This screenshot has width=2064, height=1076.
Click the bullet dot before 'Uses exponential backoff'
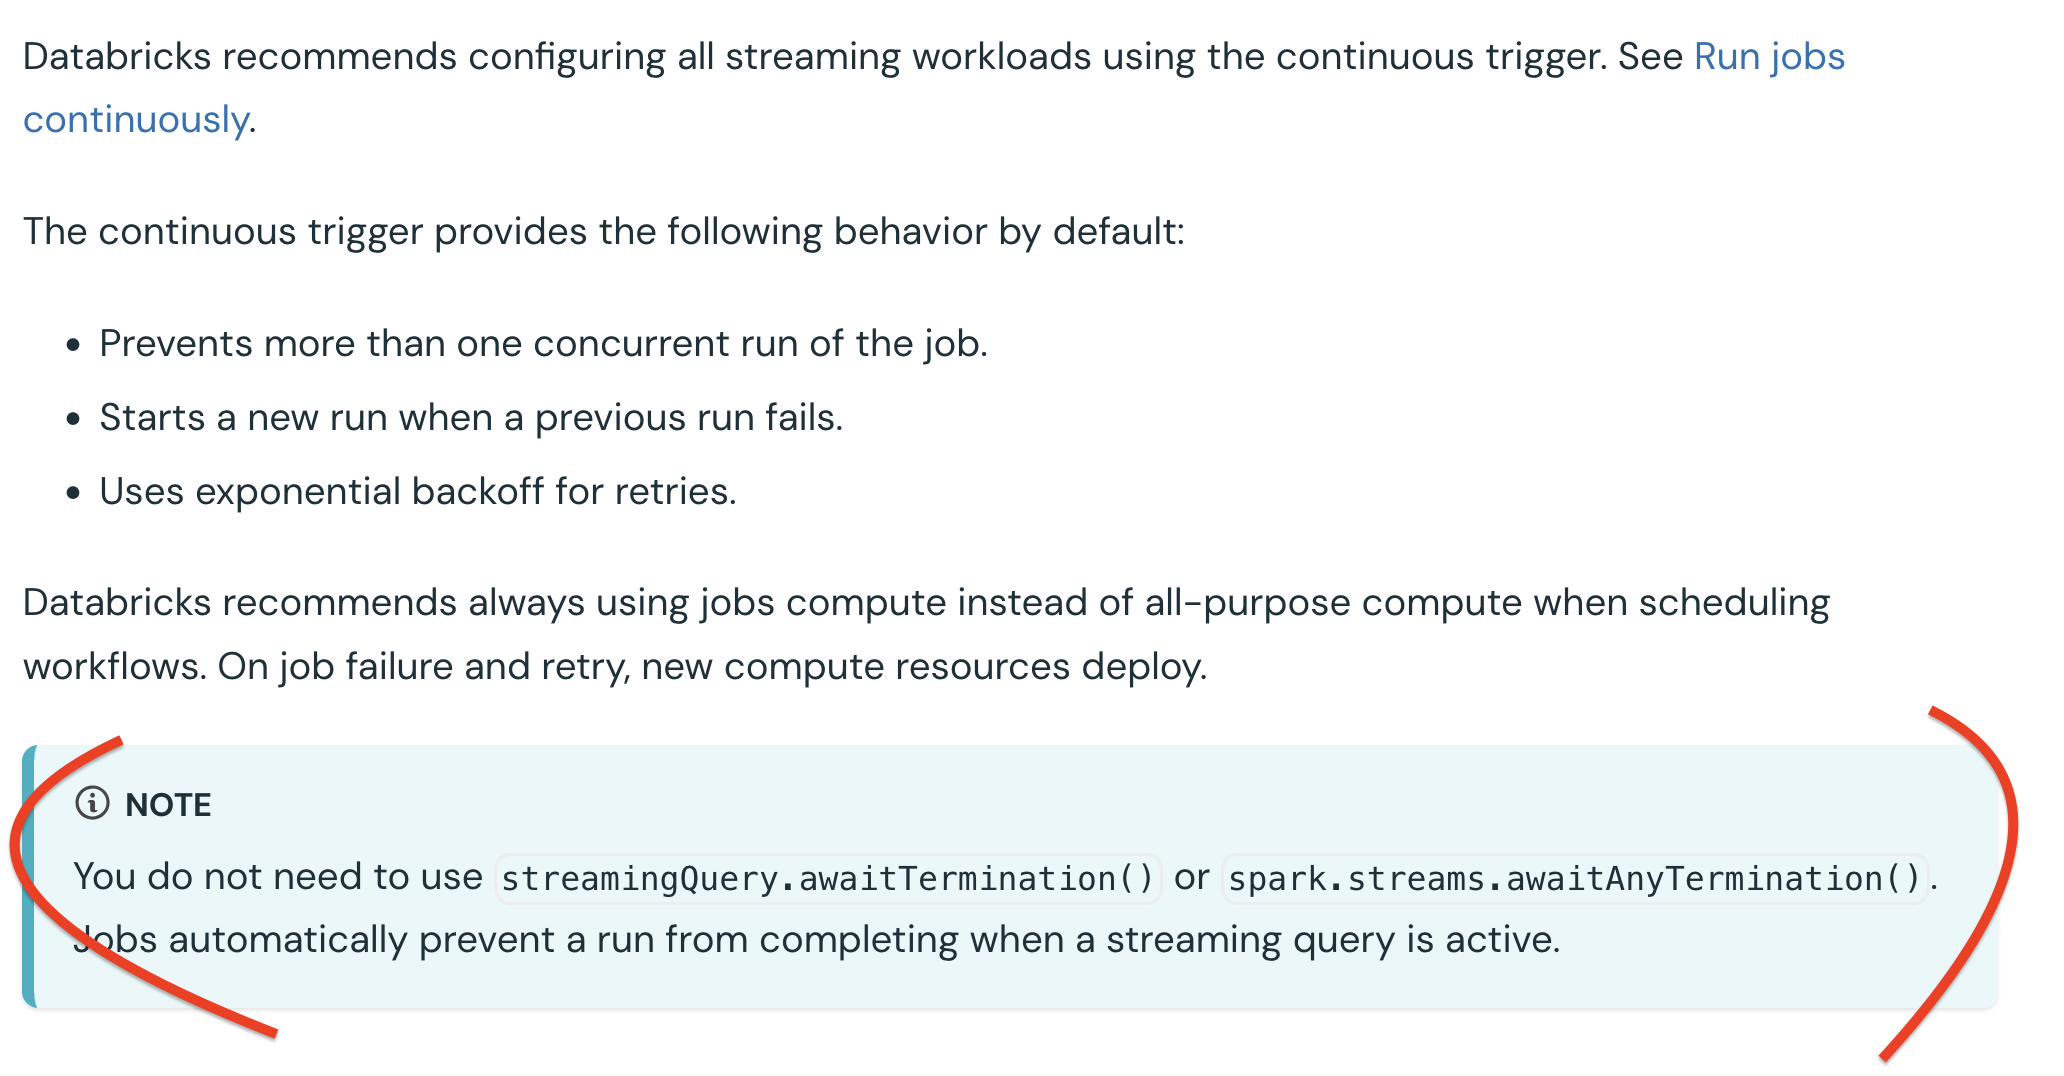73,494
